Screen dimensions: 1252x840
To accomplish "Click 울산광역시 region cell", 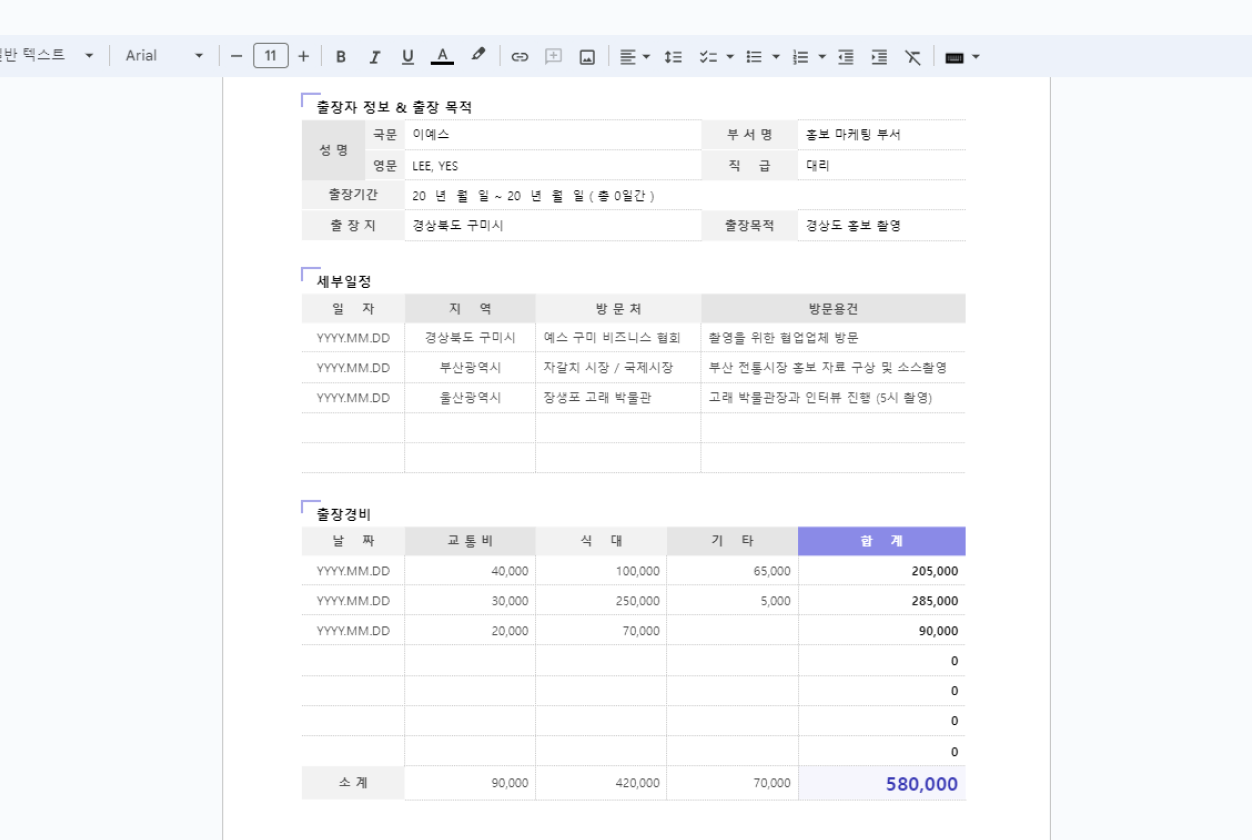I will (470, 397).
